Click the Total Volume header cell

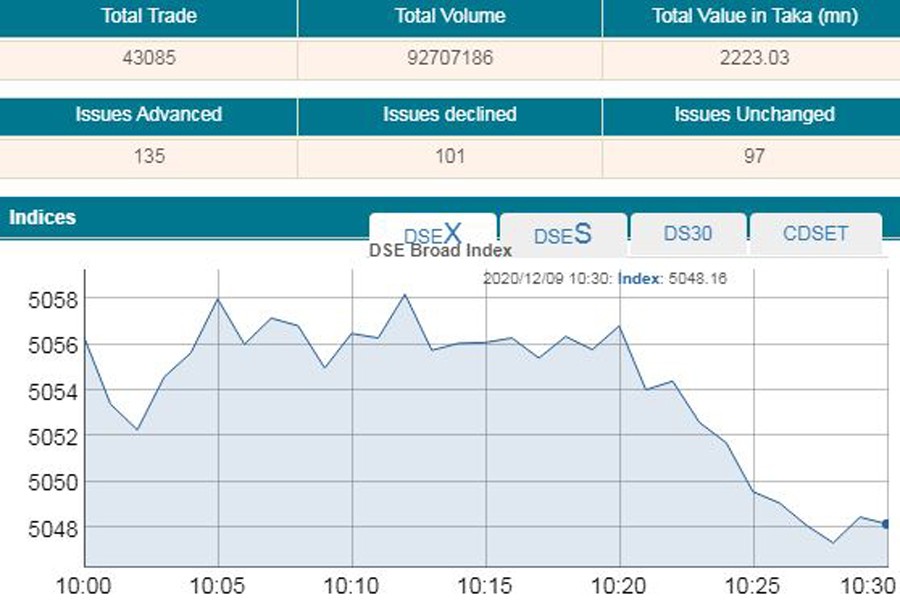coord(450,16)
